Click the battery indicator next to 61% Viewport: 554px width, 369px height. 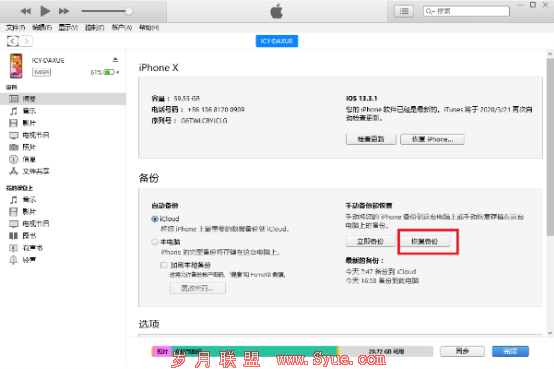point(109,72)
